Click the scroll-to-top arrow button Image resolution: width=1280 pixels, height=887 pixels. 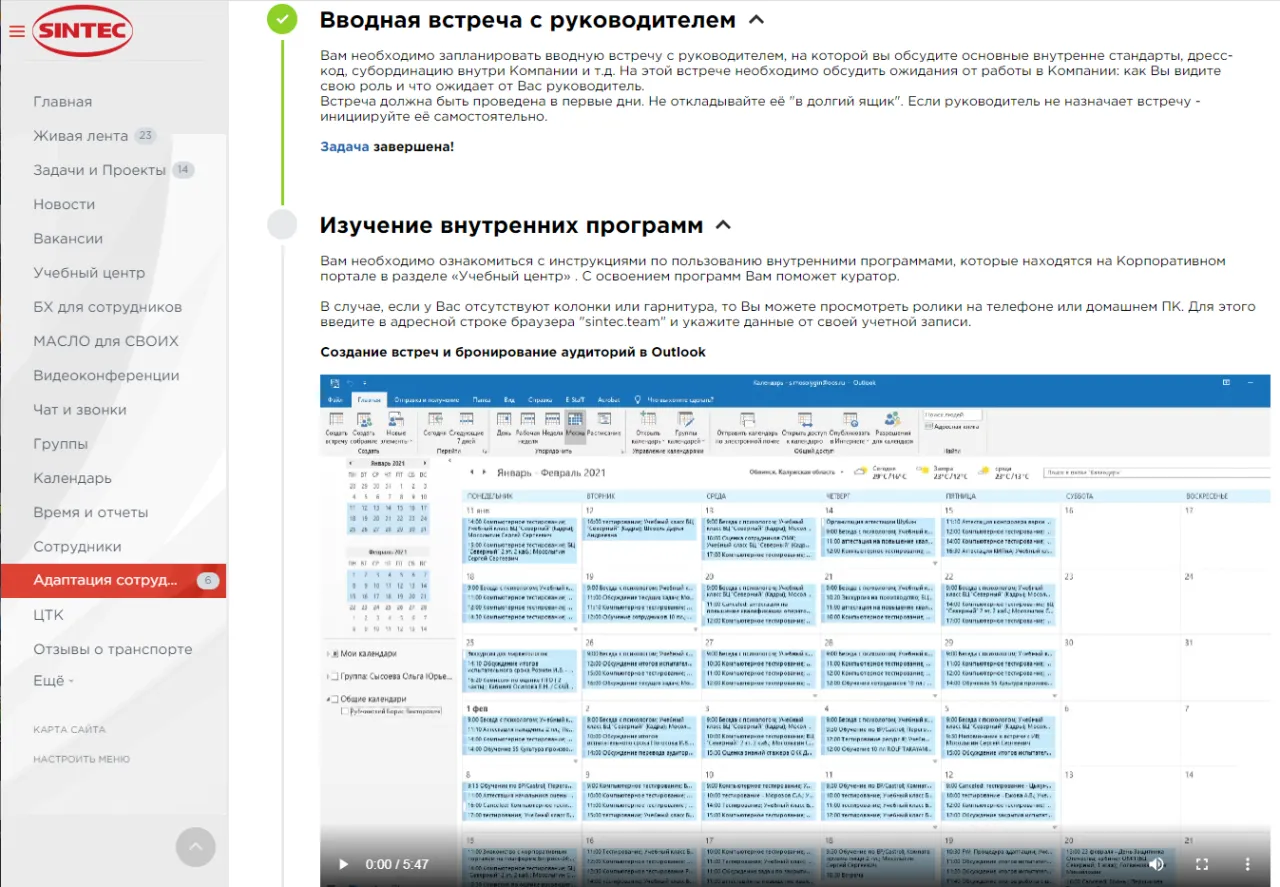(x=196, y=846)
